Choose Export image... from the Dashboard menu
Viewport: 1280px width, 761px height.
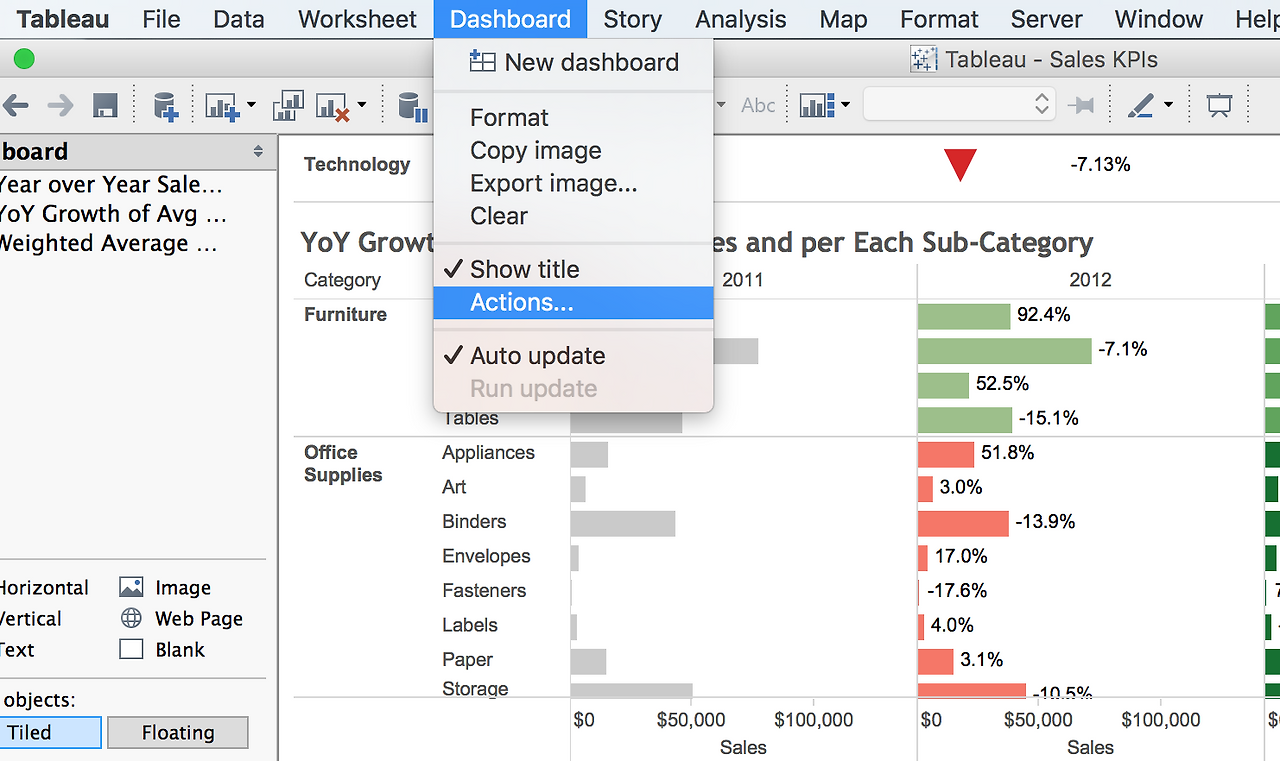(574, 183)
